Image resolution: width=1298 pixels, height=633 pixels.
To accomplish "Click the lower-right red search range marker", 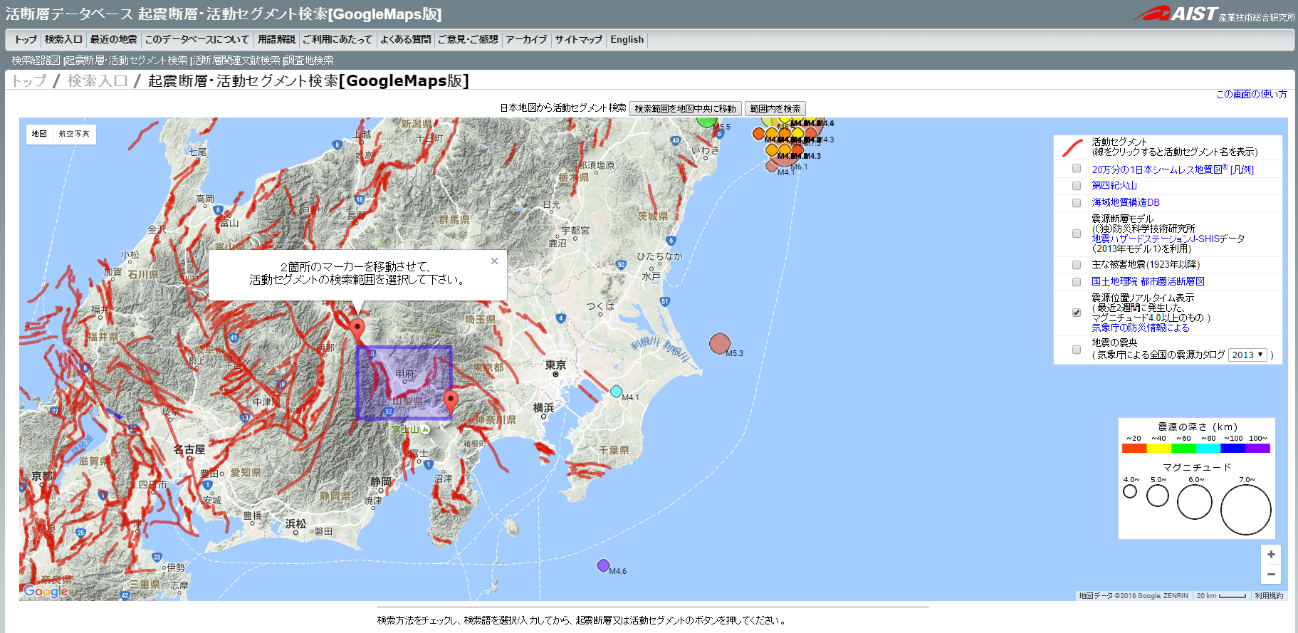I will pos(451,401).
